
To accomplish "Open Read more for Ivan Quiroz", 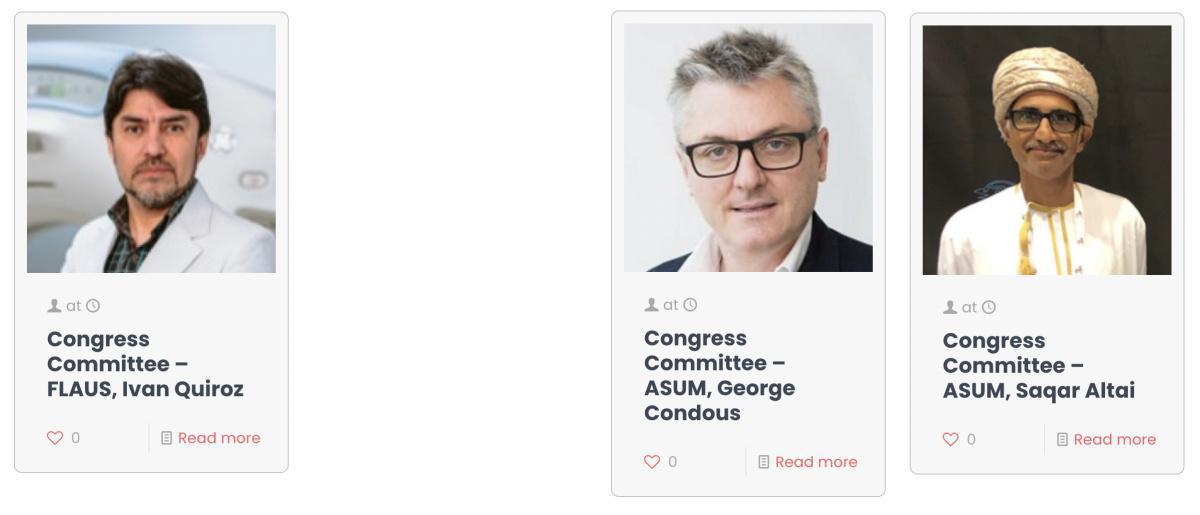I will (x=219, y=438).
